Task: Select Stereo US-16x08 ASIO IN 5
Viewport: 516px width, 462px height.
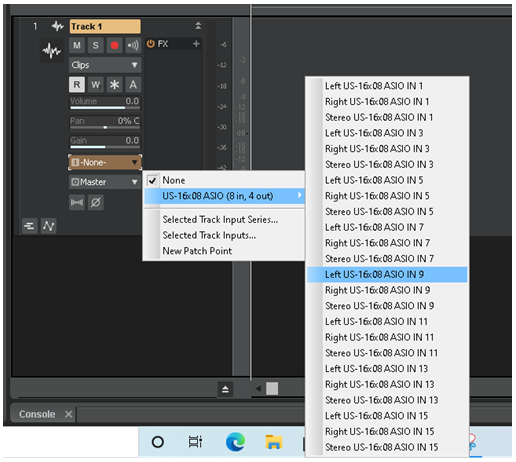Action: pyautogui.click(x=387, y=211)
